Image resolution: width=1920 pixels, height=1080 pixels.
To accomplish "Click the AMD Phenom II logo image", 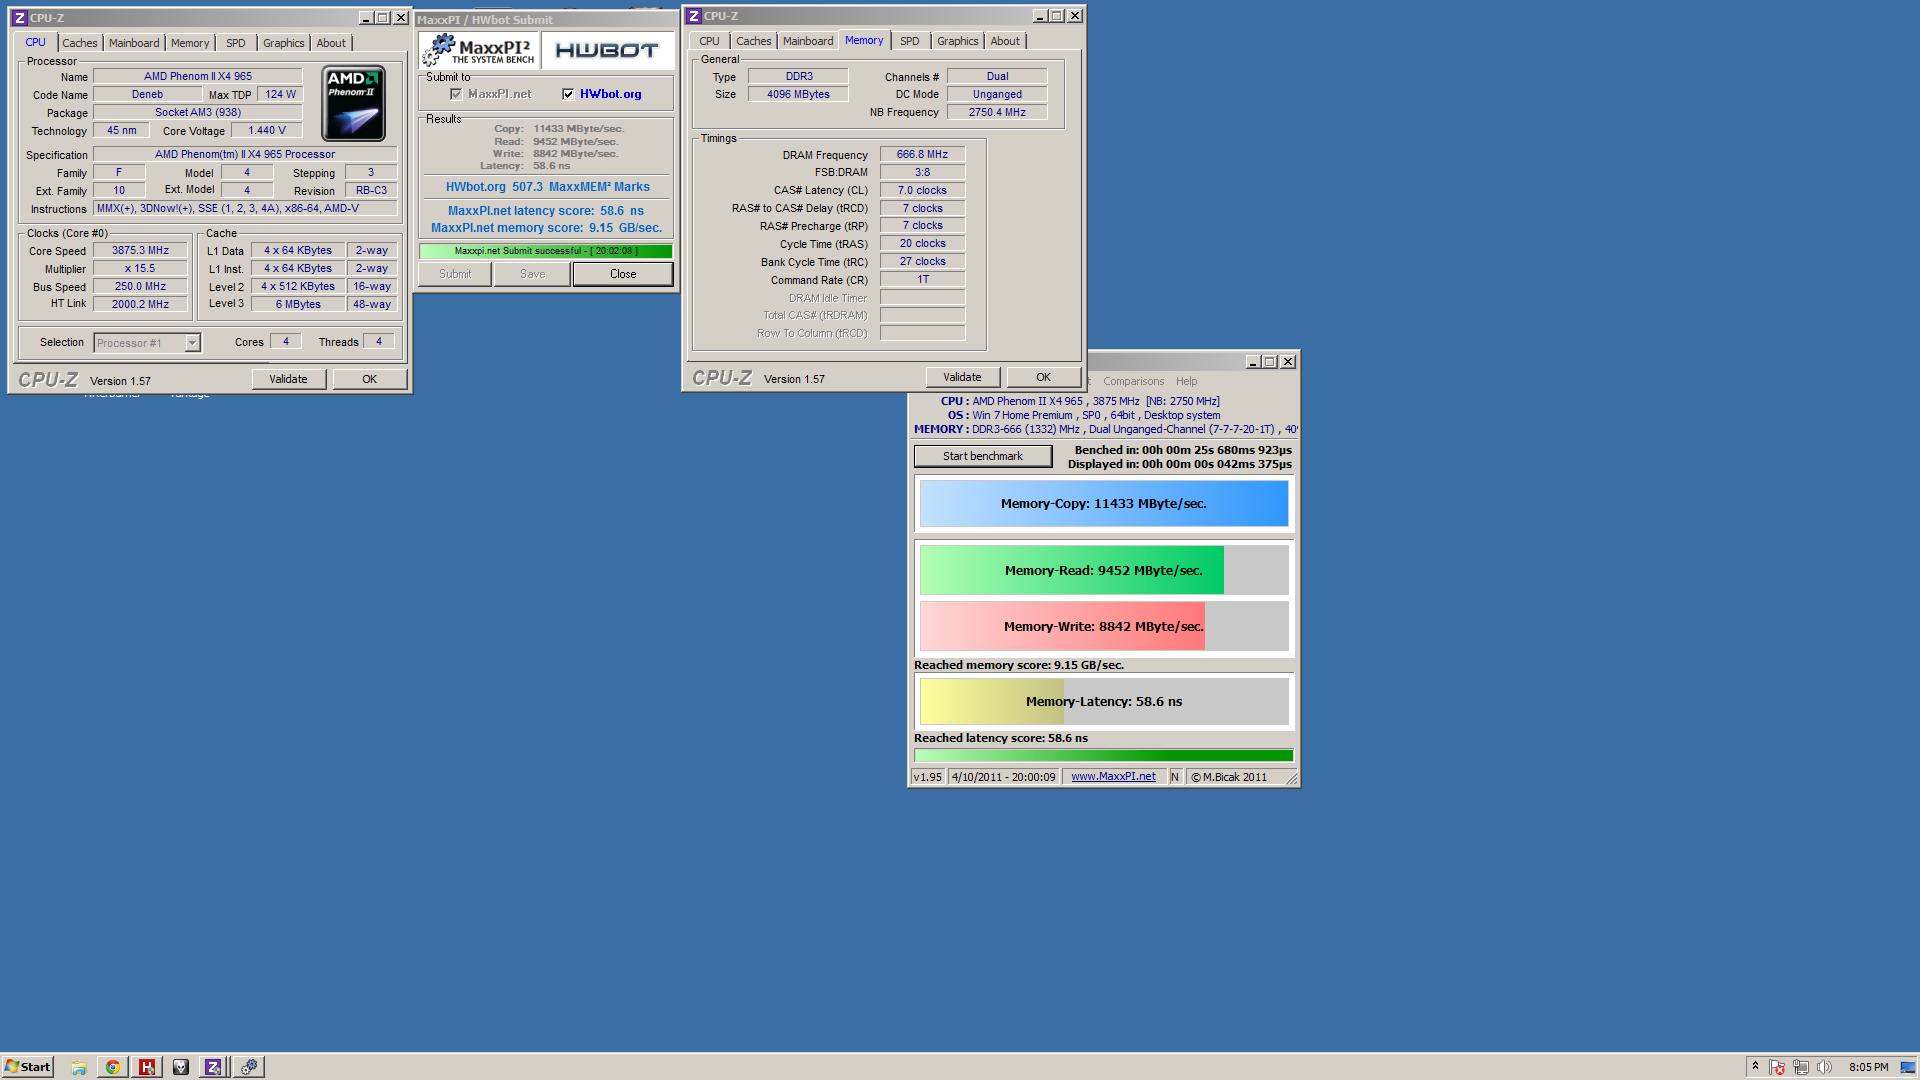I will [x=354, y=103].
